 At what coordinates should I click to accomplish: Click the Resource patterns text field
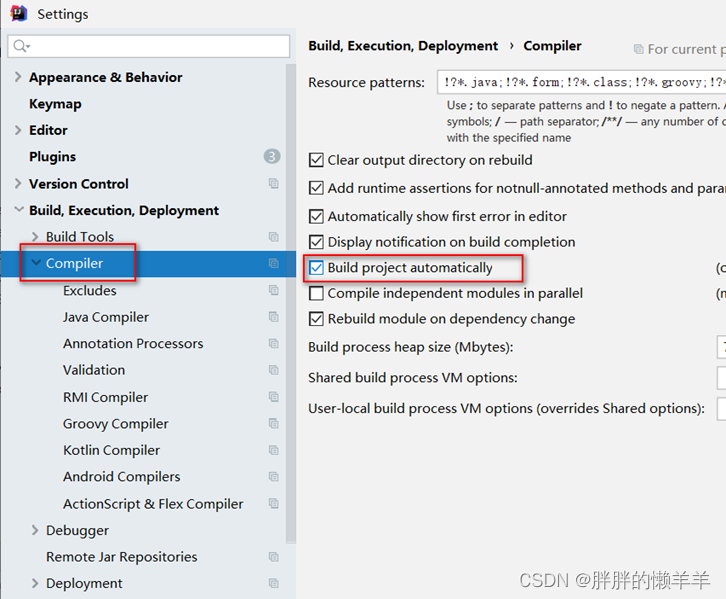(582, 82)
